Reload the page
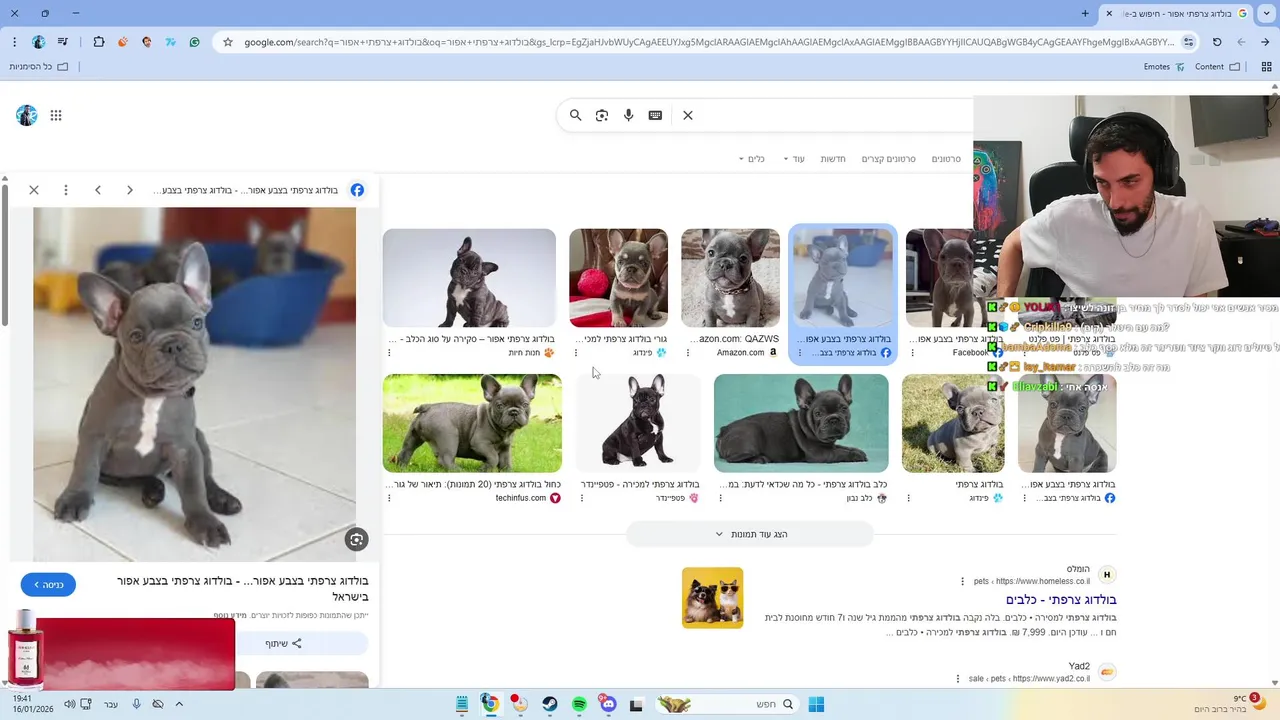This screenshot has width=1280, height=720. [1217, 42]
